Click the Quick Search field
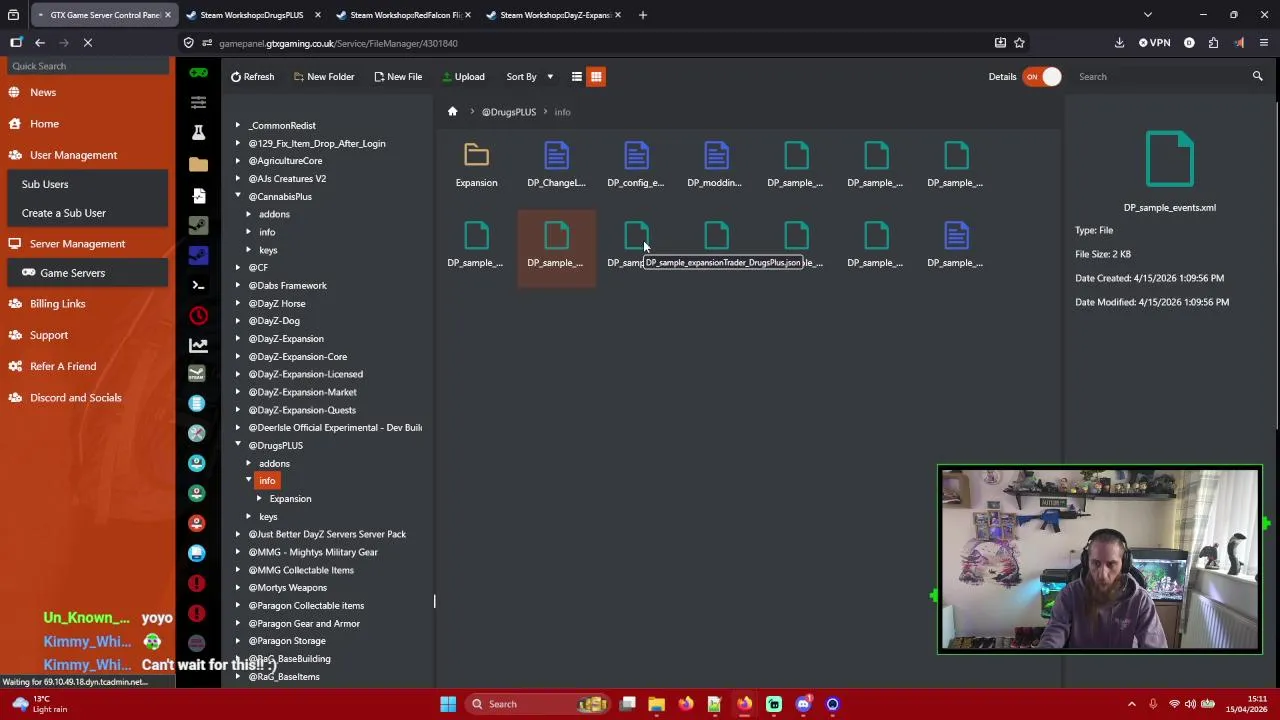 point(88,66)
